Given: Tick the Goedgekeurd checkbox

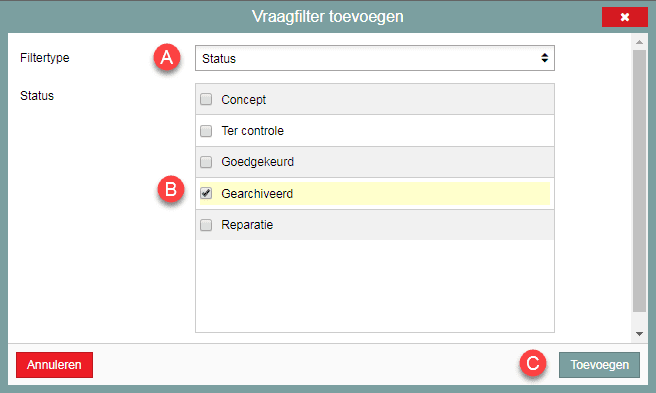Looking at the screenshot, I should [x=206, y=162].
